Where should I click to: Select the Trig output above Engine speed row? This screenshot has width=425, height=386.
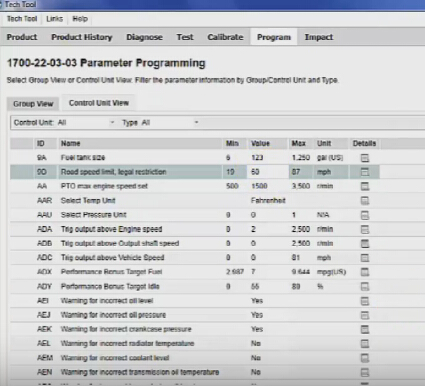point(195,229)
